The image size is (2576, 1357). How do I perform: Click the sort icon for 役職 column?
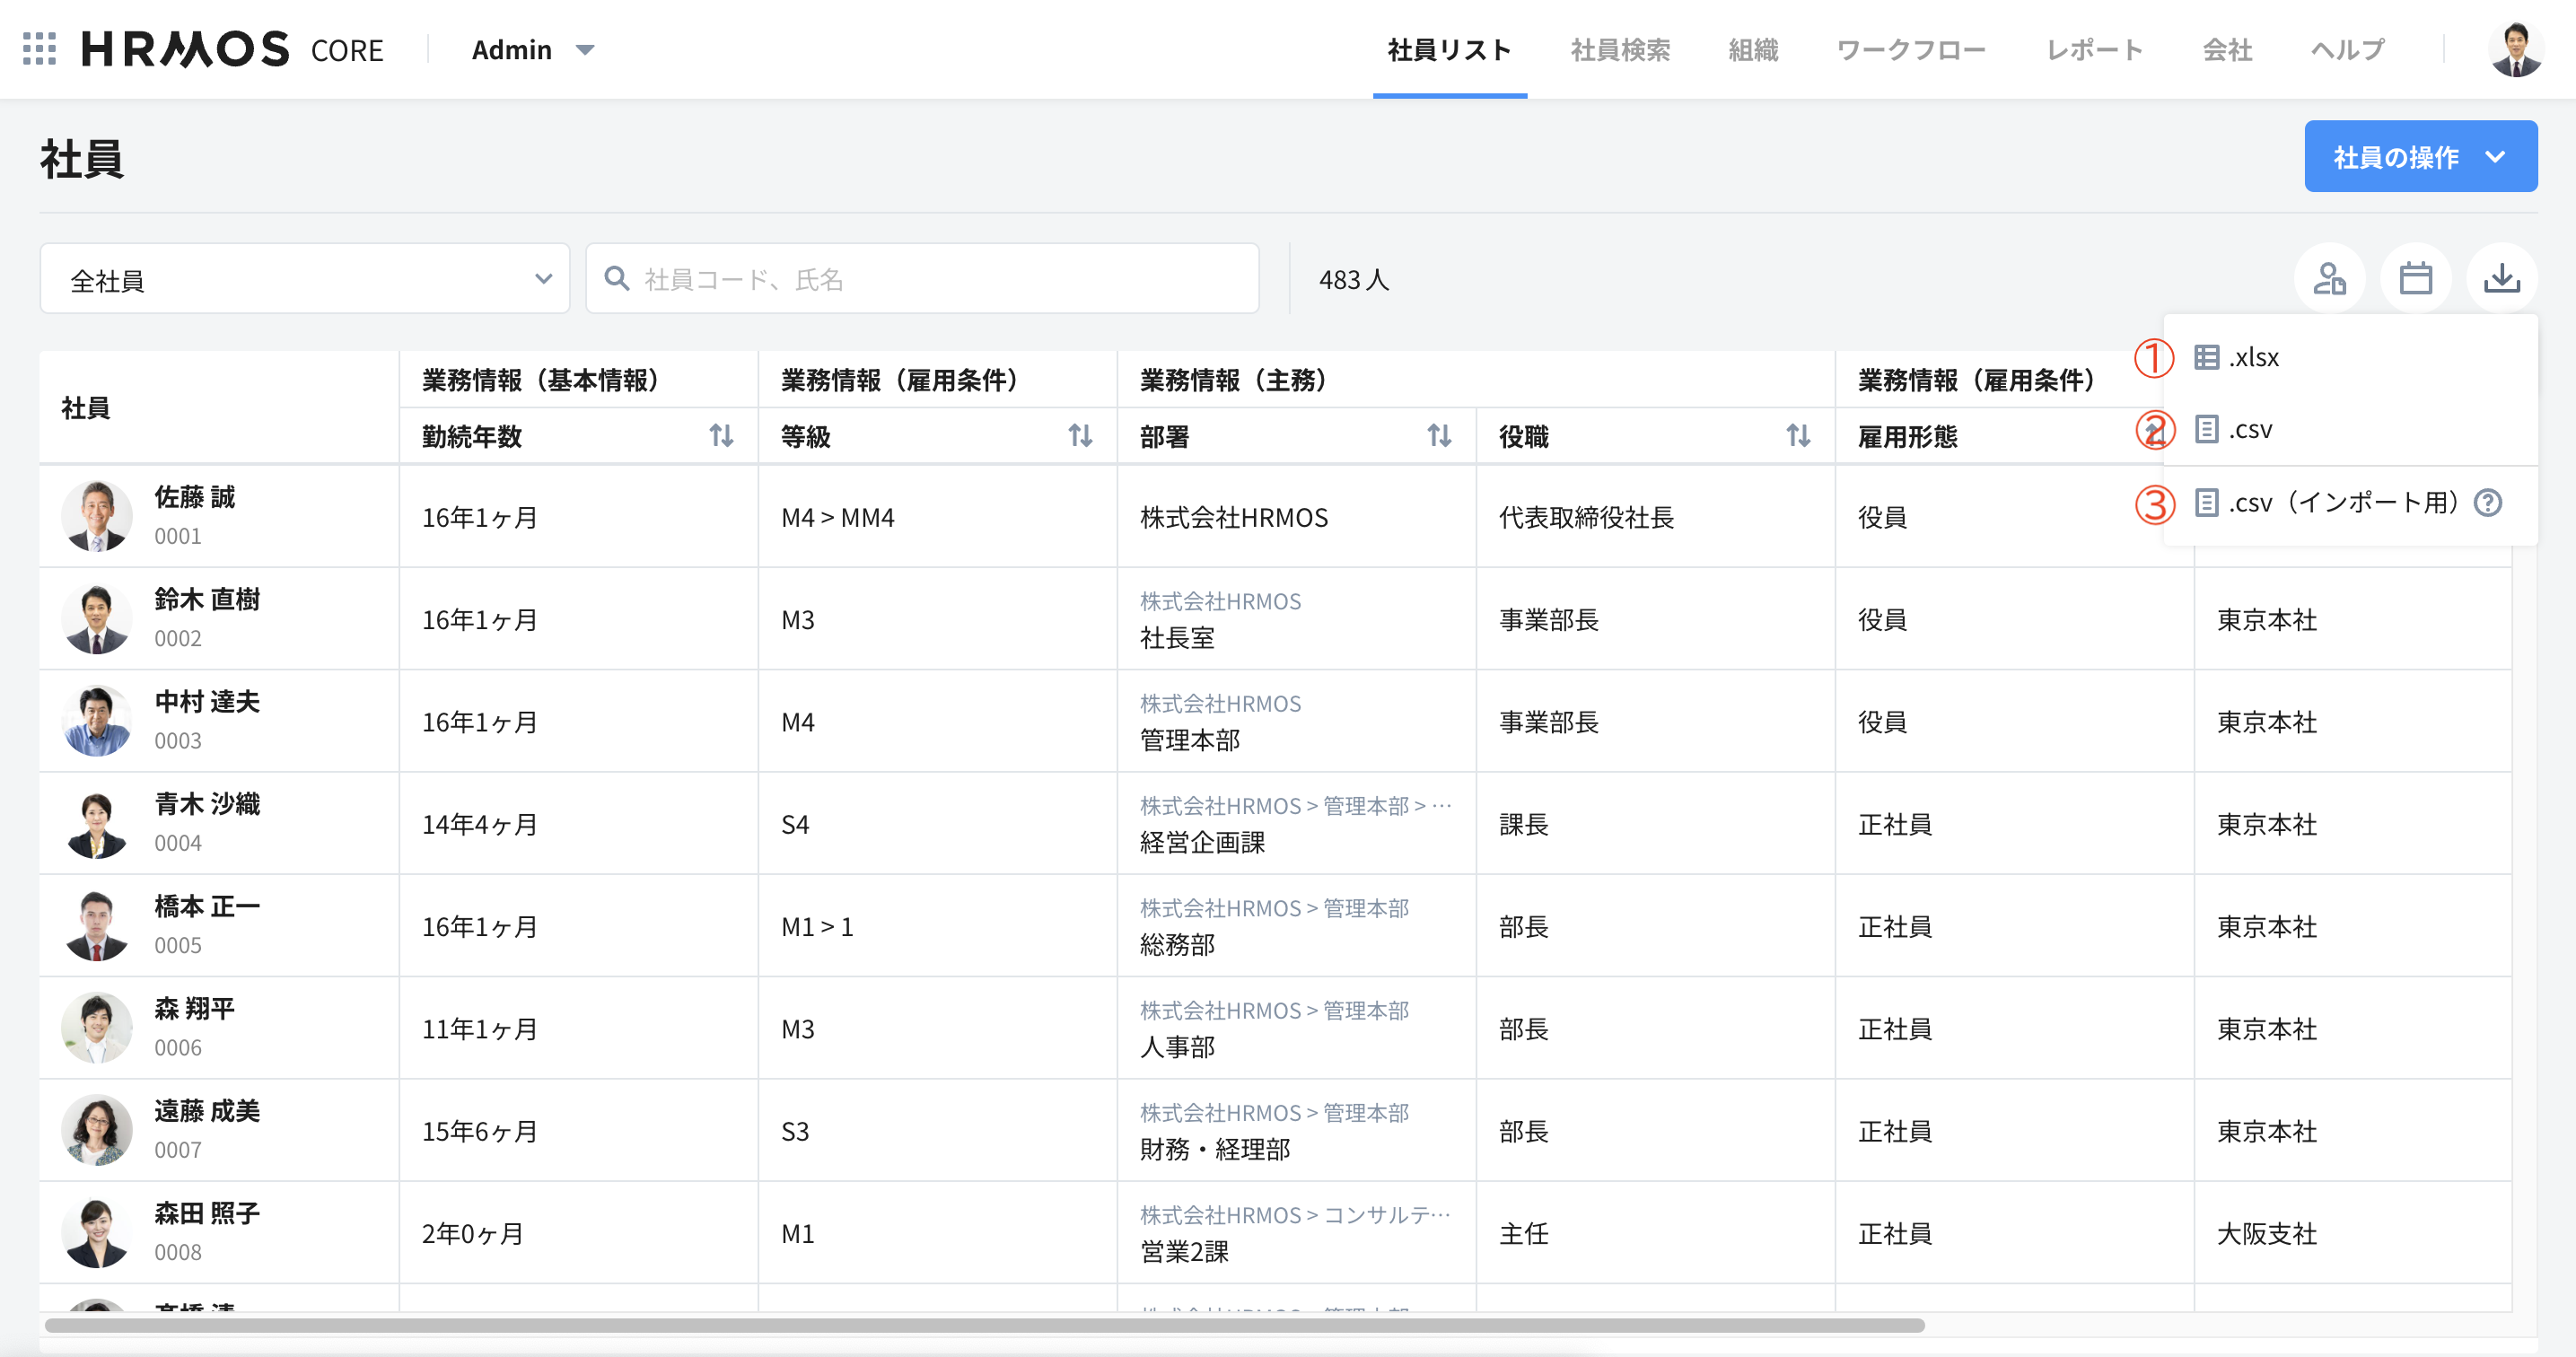coord(1797,436)
